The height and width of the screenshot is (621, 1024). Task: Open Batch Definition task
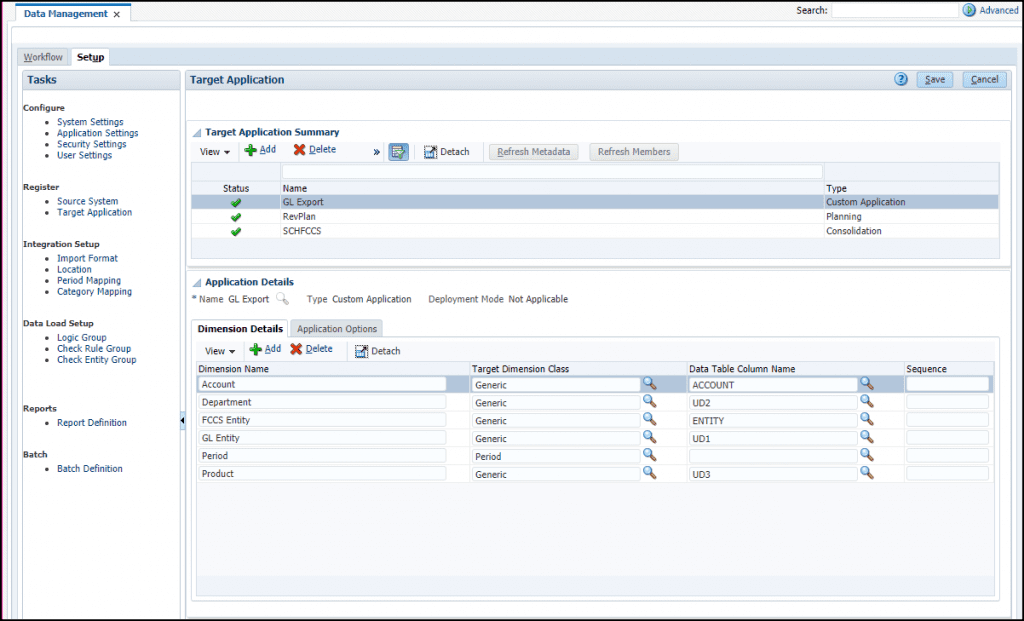pyautogui.click(x=89, y=469)
